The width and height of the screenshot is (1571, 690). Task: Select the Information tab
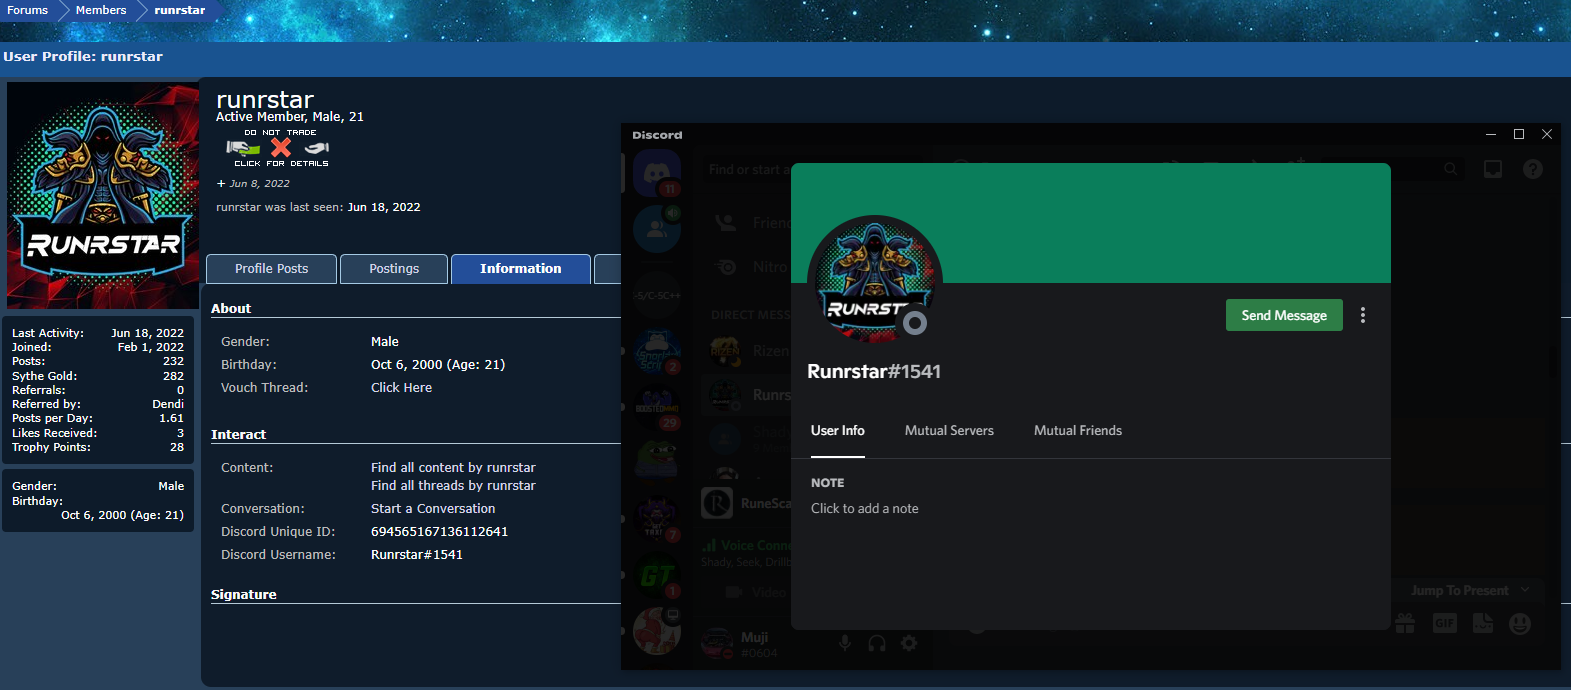[521, 269]
